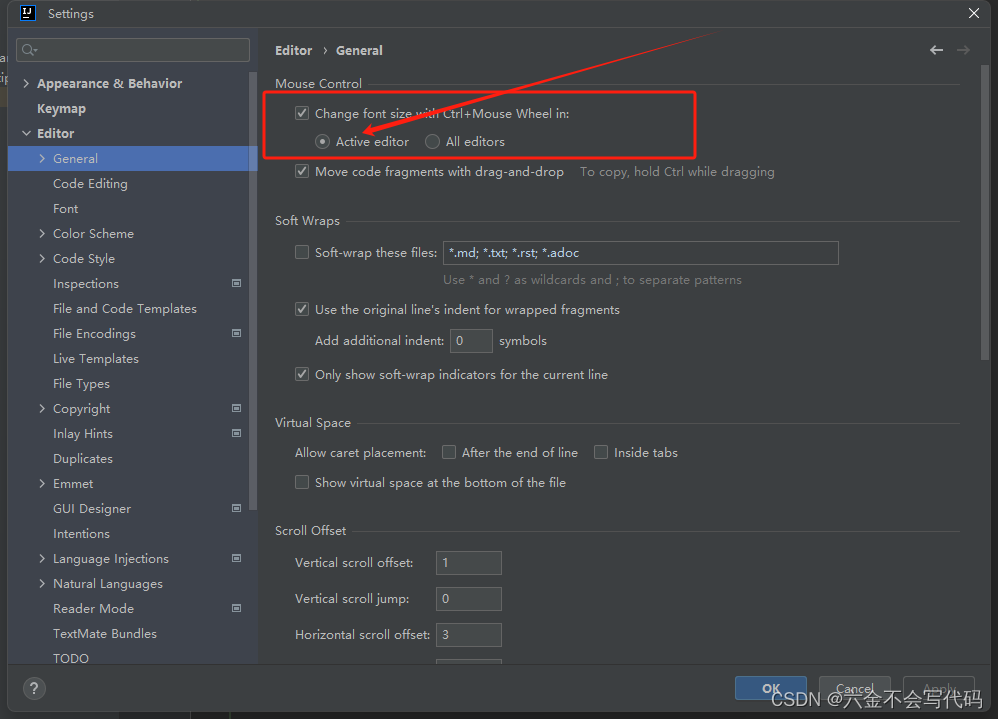998x719 pixels.
Task: Click the indicator icon beside Language Injections
Action: coord(236,558)
